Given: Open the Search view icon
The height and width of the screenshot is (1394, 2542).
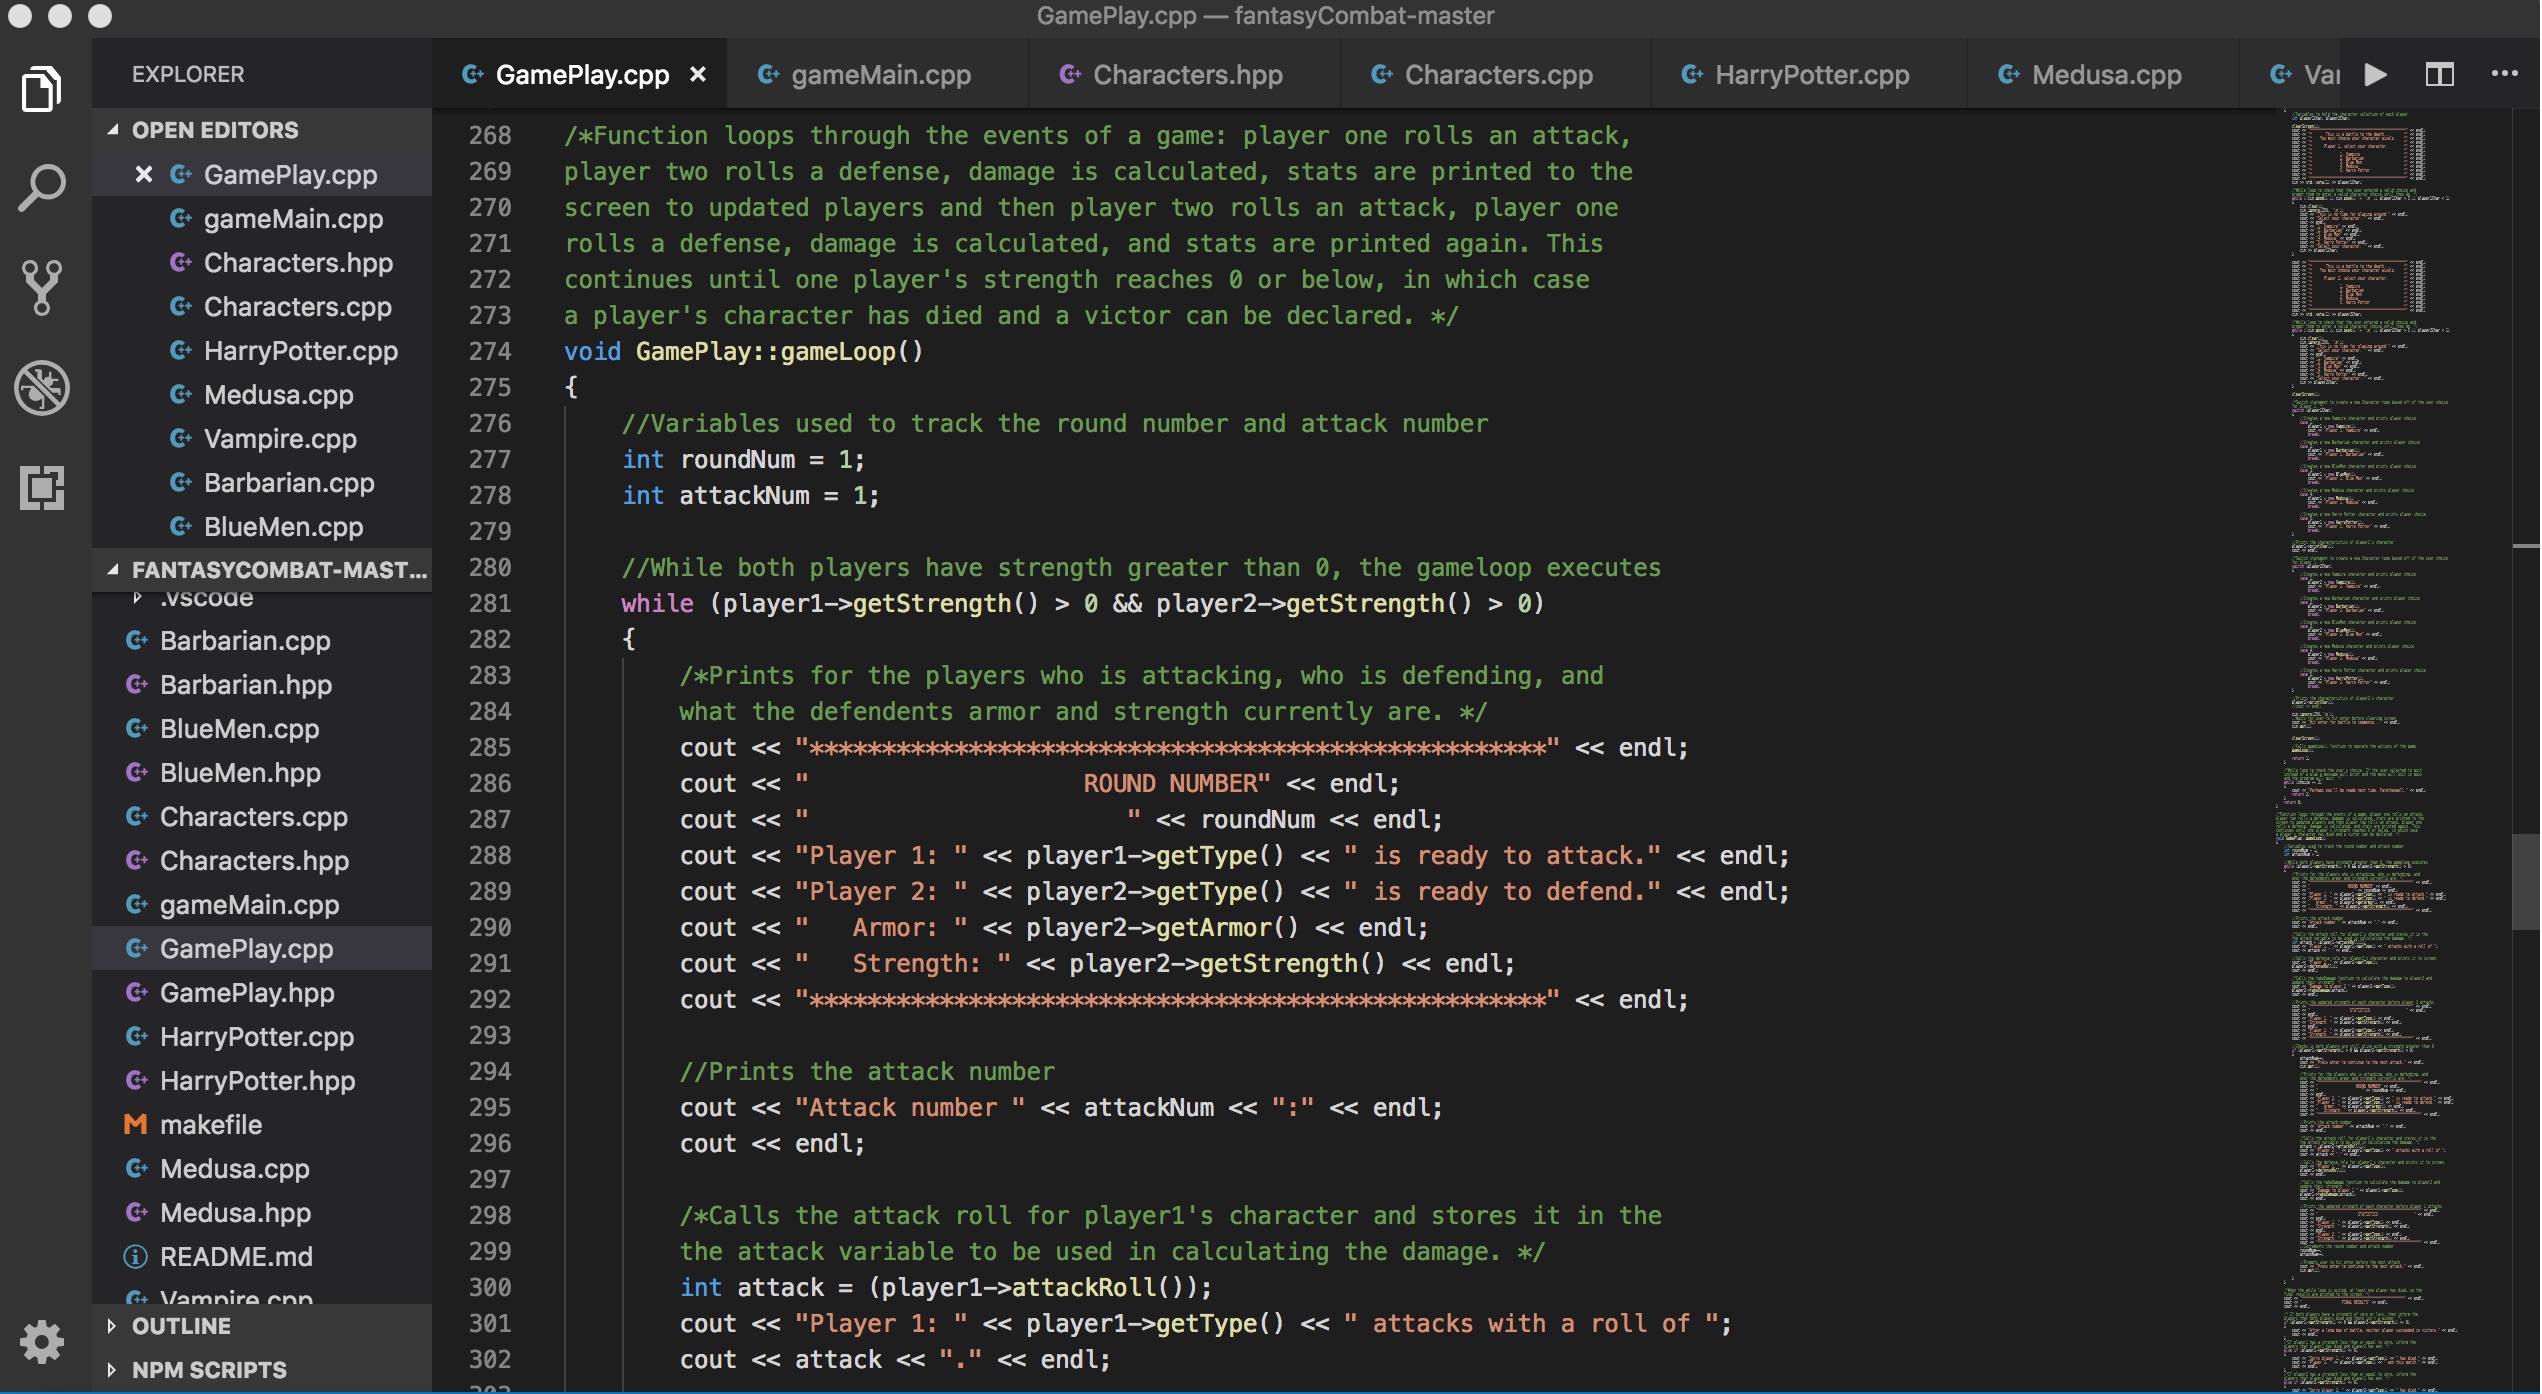Looking at the screenshot, I should (x=41, y=188).
